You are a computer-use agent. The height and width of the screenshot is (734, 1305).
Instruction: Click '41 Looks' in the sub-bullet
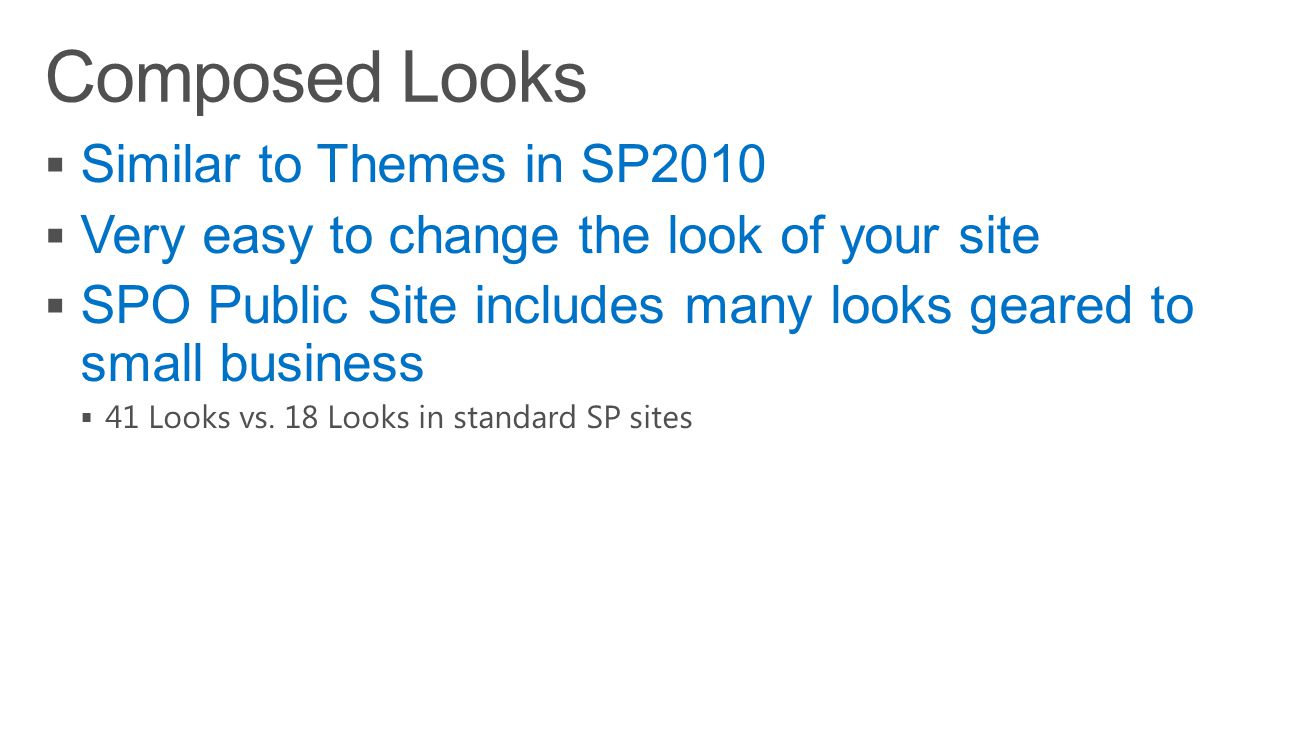coord(167,417)
